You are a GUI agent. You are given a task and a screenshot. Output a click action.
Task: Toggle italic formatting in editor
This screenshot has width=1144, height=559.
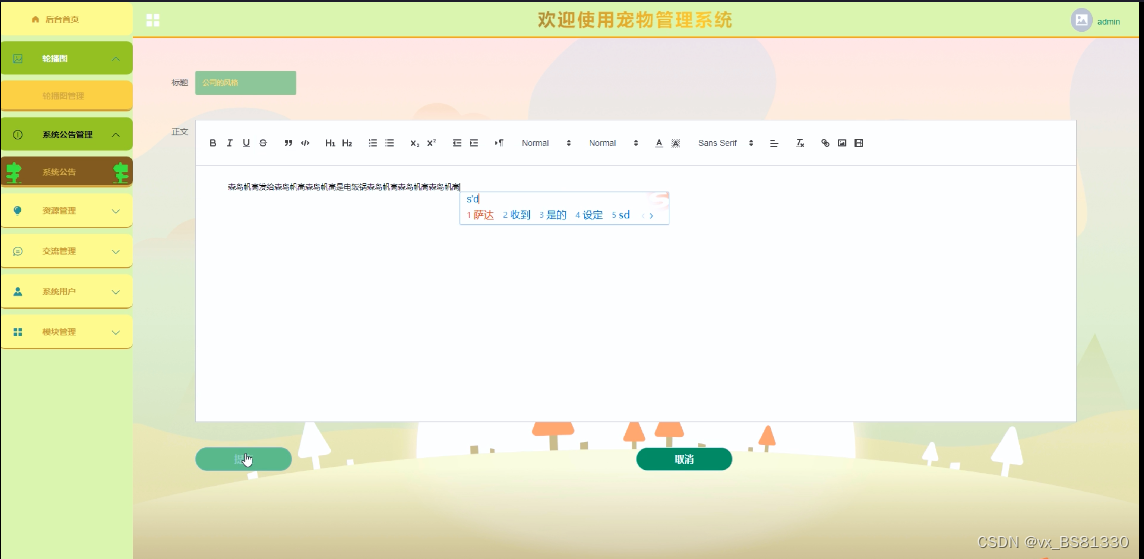click(229, 143)
